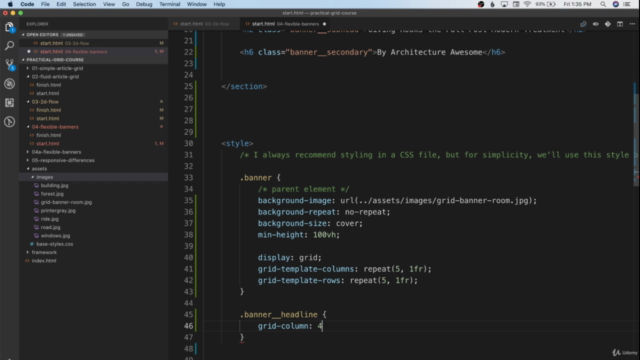The height and width of the screenshot is (360, 640).
Task: Select the start.html 04-flexible-banners tab
Action: pyautogui.click(x=284, y=24)
